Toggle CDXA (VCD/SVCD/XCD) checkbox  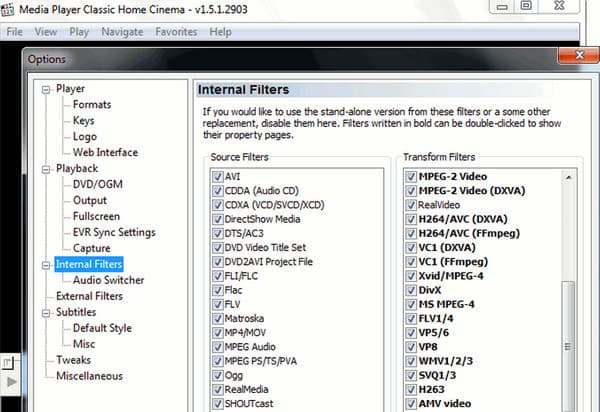click(x=218, y=205)
